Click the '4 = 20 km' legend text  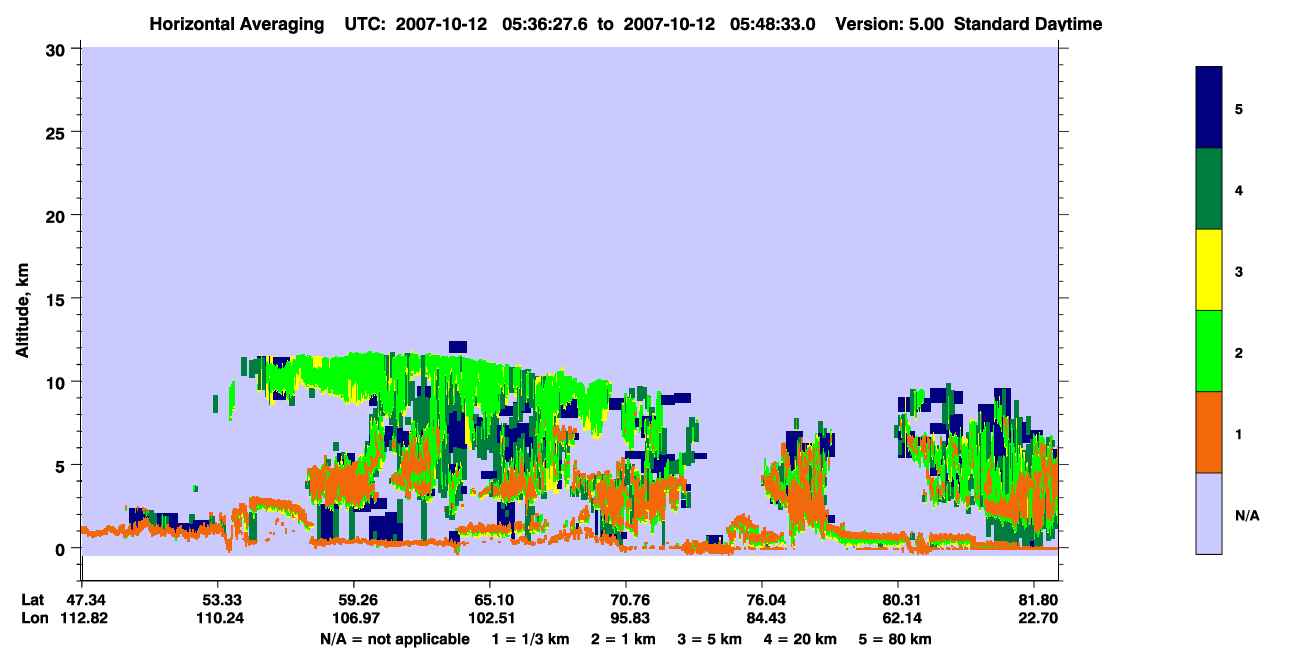(x=801, y=639)
